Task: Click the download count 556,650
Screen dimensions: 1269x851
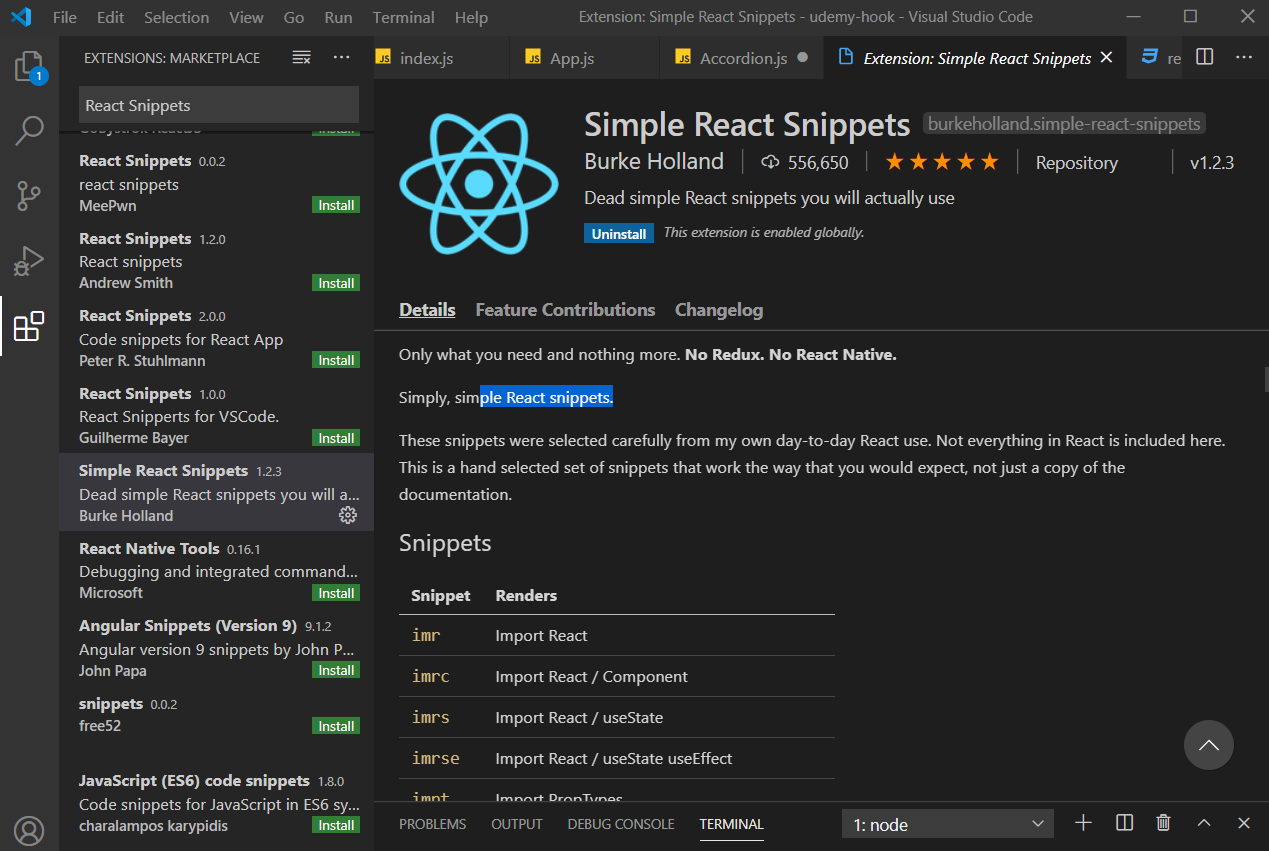Action: (805, 162)
